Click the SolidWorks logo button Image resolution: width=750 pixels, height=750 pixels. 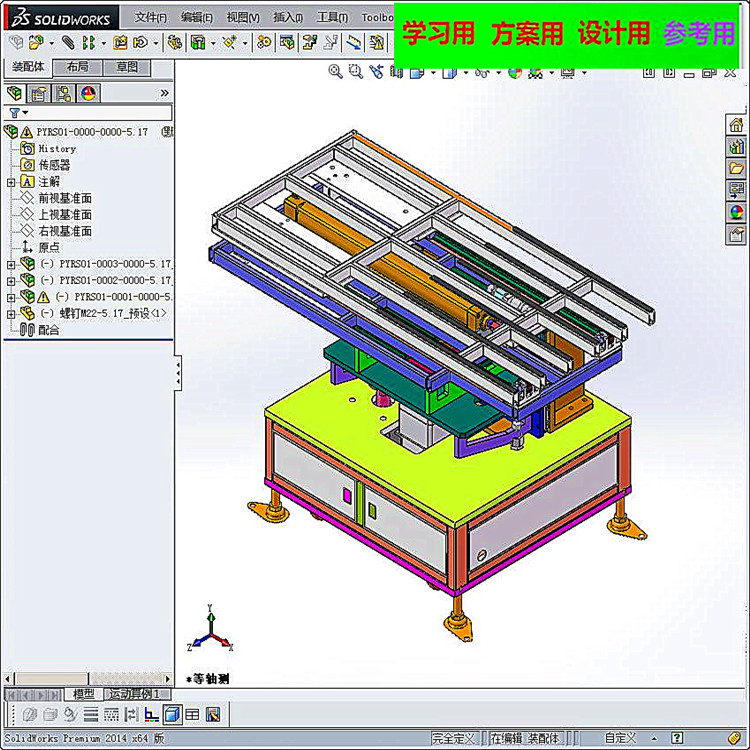pyautogui.click(x=61, y=18)
